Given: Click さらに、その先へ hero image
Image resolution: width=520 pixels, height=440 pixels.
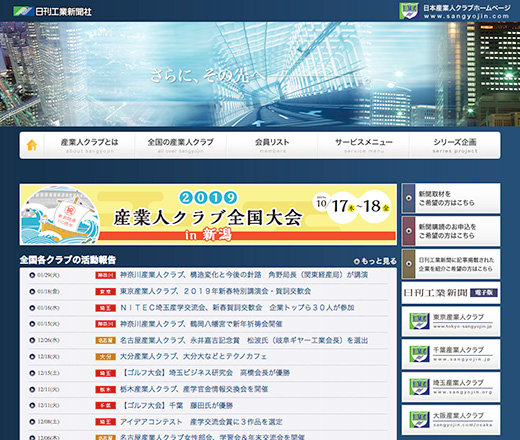Looking at the screenshot, I should [260, 74].
